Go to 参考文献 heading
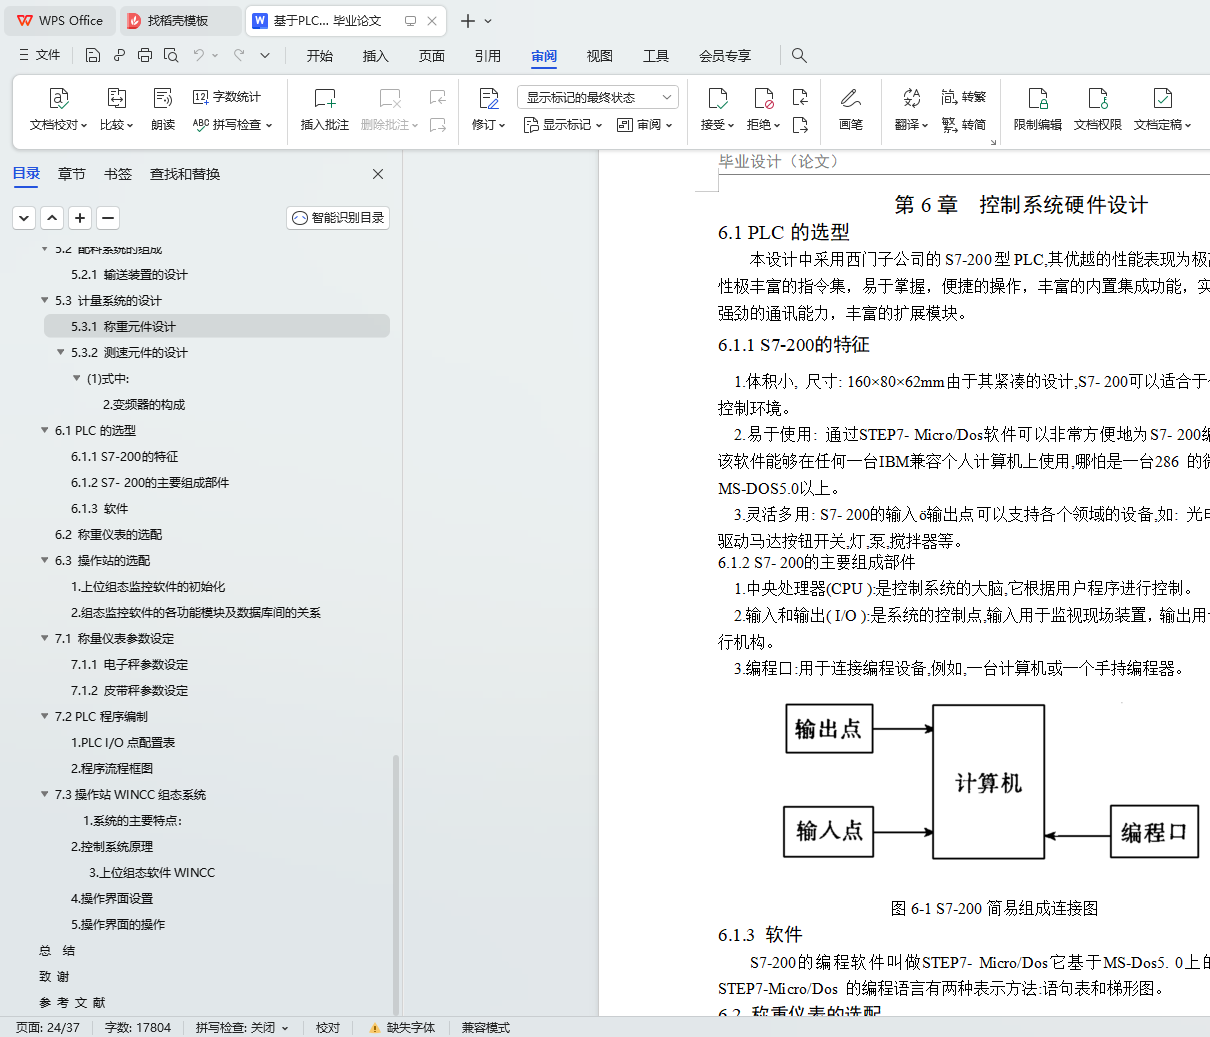 (x=72, y=1002)
